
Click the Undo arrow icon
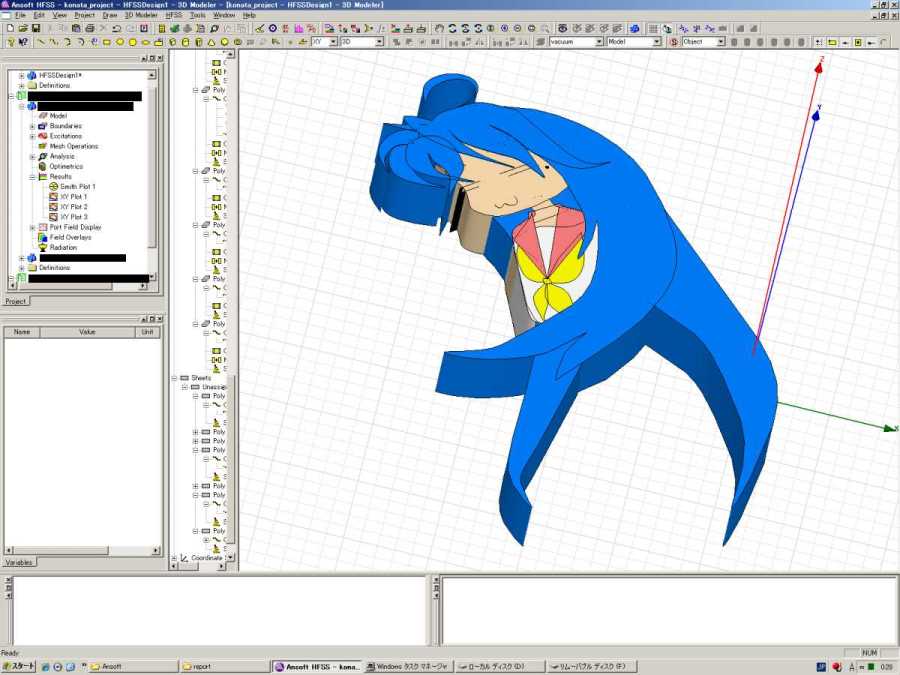point(117,28)
